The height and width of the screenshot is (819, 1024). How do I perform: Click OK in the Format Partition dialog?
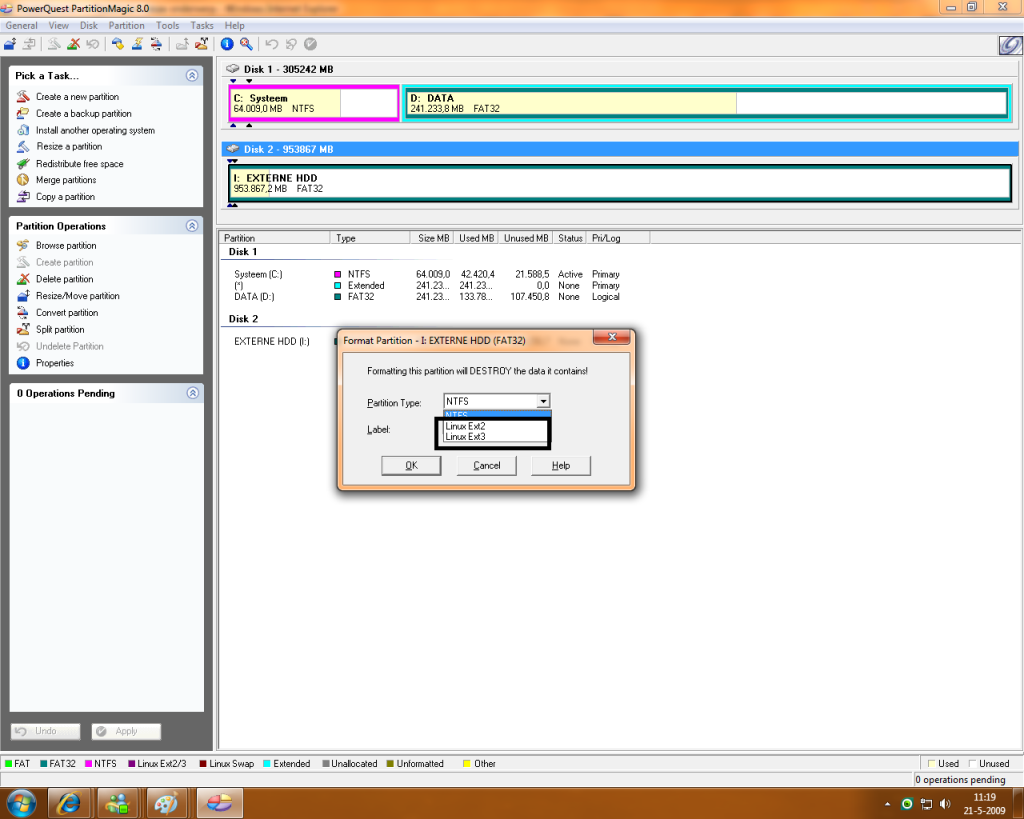point(411,466)
